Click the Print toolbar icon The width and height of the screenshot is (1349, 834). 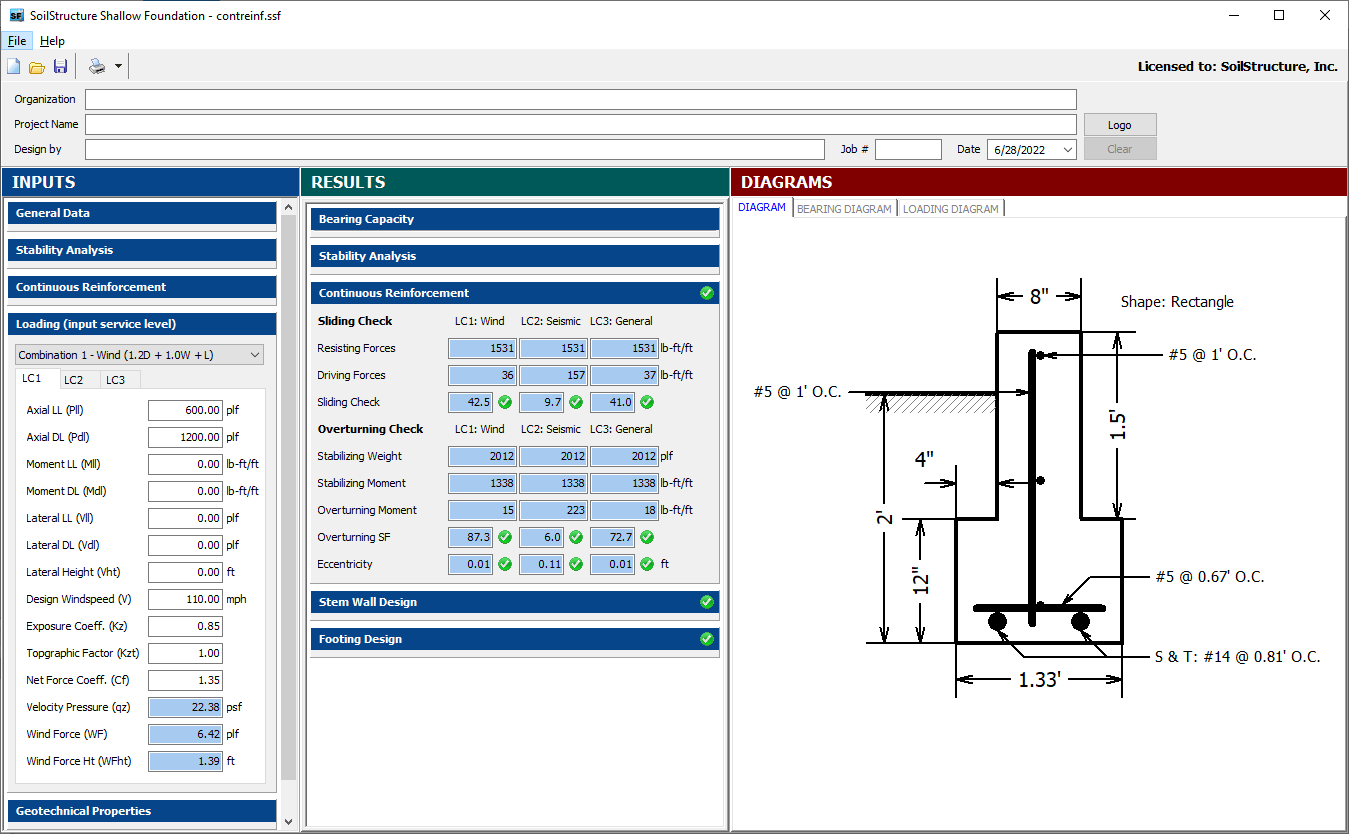click(x=97, y=67)
